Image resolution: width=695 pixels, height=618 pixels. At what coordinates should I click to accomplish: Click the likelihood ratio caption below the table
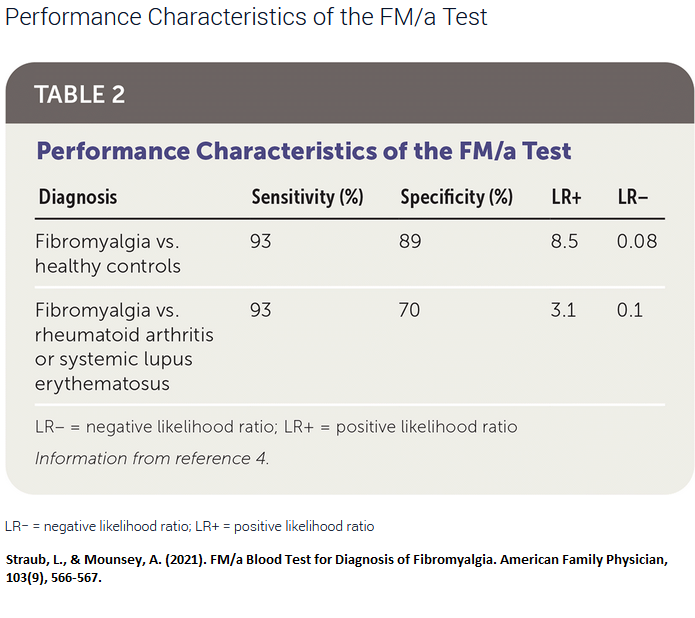point(190,526)
